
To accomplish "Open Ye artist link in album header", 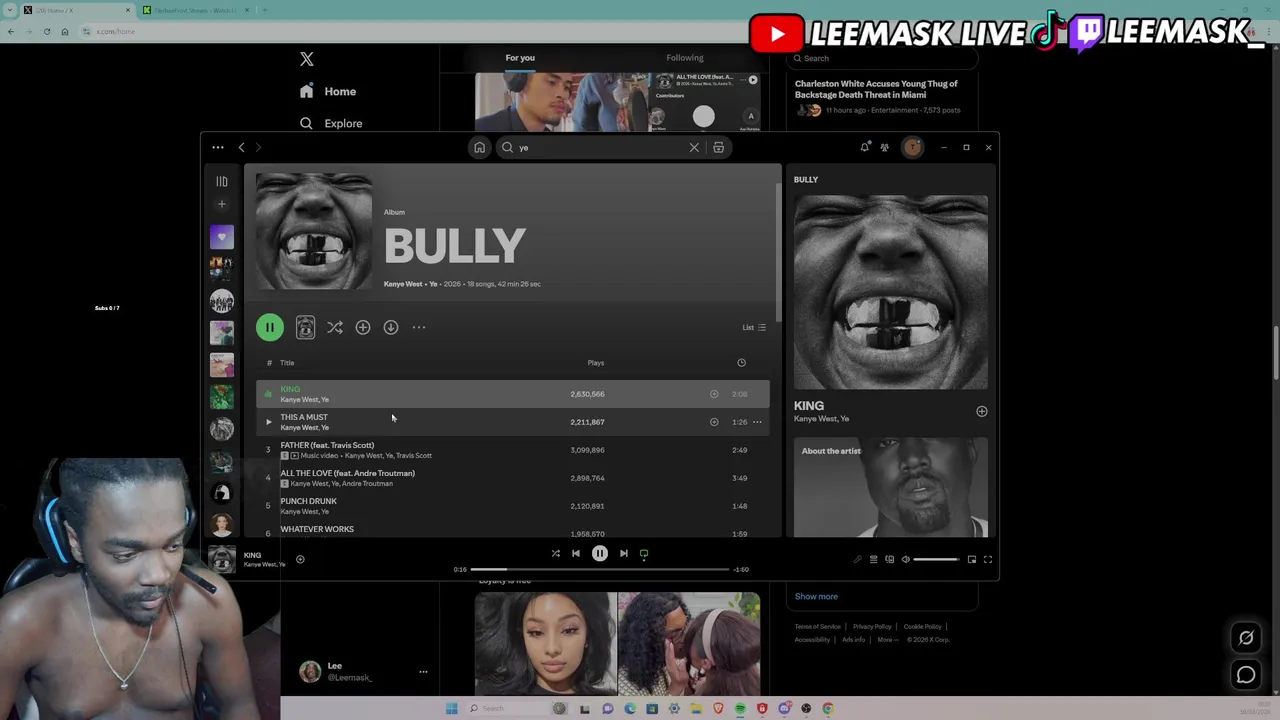I will [433, 284].
